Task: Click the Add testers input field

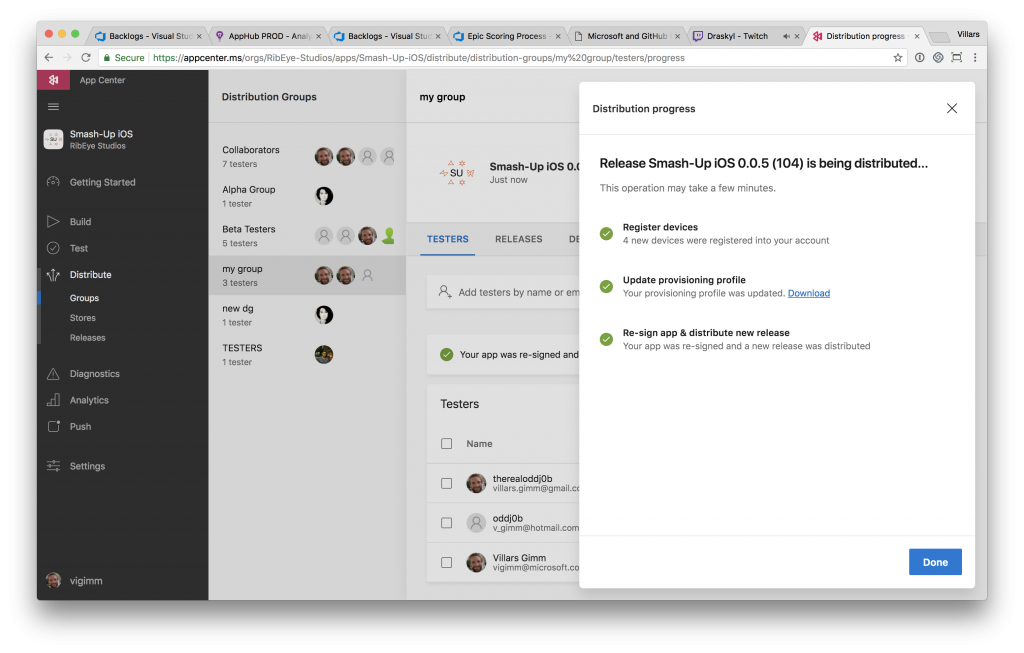Action: [503, 292]
